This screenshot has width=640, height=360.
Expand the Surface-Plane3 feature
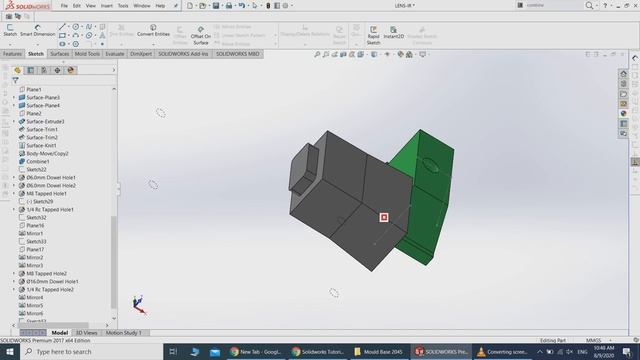click(13, 98)
